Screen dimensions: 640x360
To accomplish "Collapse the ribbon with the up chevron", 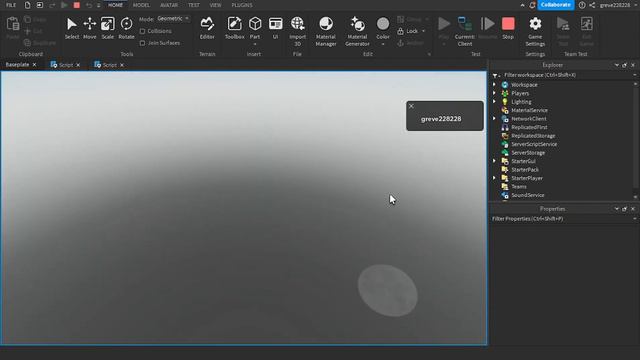I will click(522, 5).
